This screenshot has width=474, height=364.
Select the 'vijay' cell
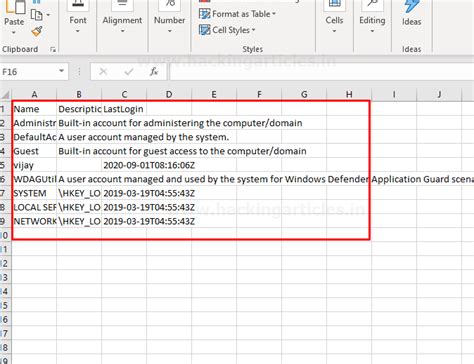click(x=34, y=165)
